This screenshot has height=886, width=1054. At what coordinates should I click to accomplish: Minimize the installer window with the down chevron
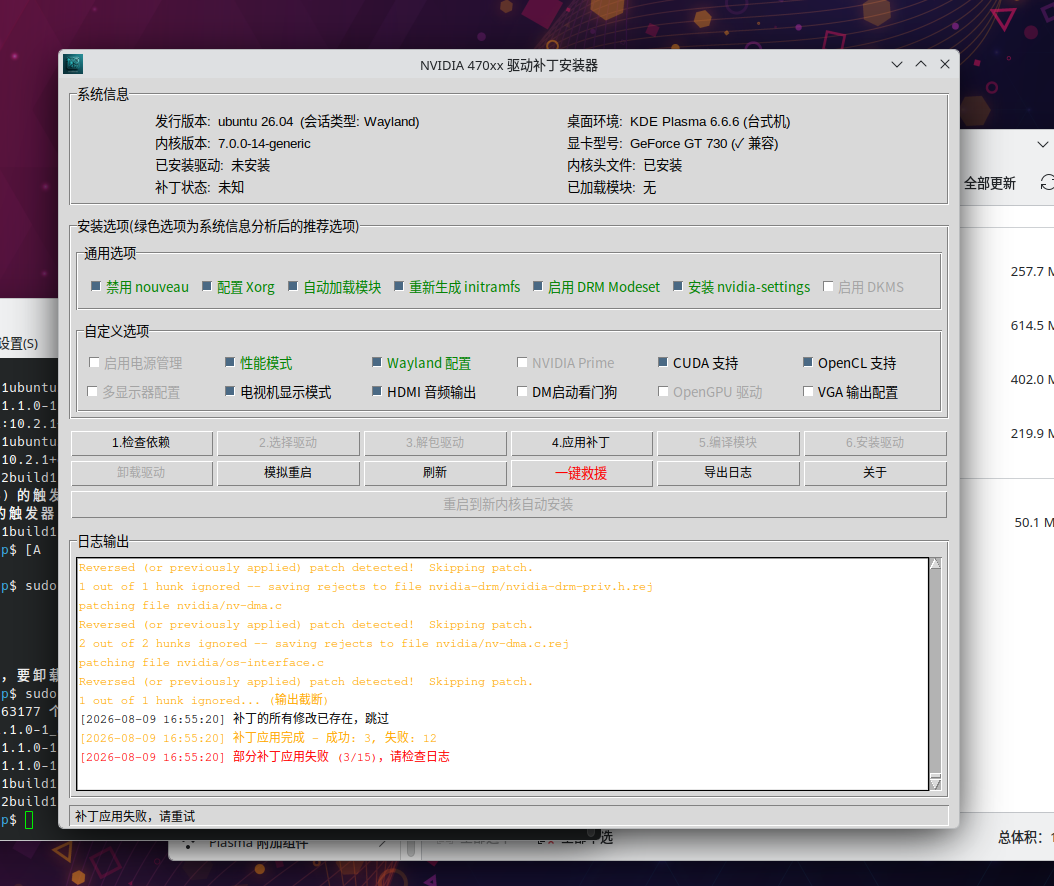point(897,65)
